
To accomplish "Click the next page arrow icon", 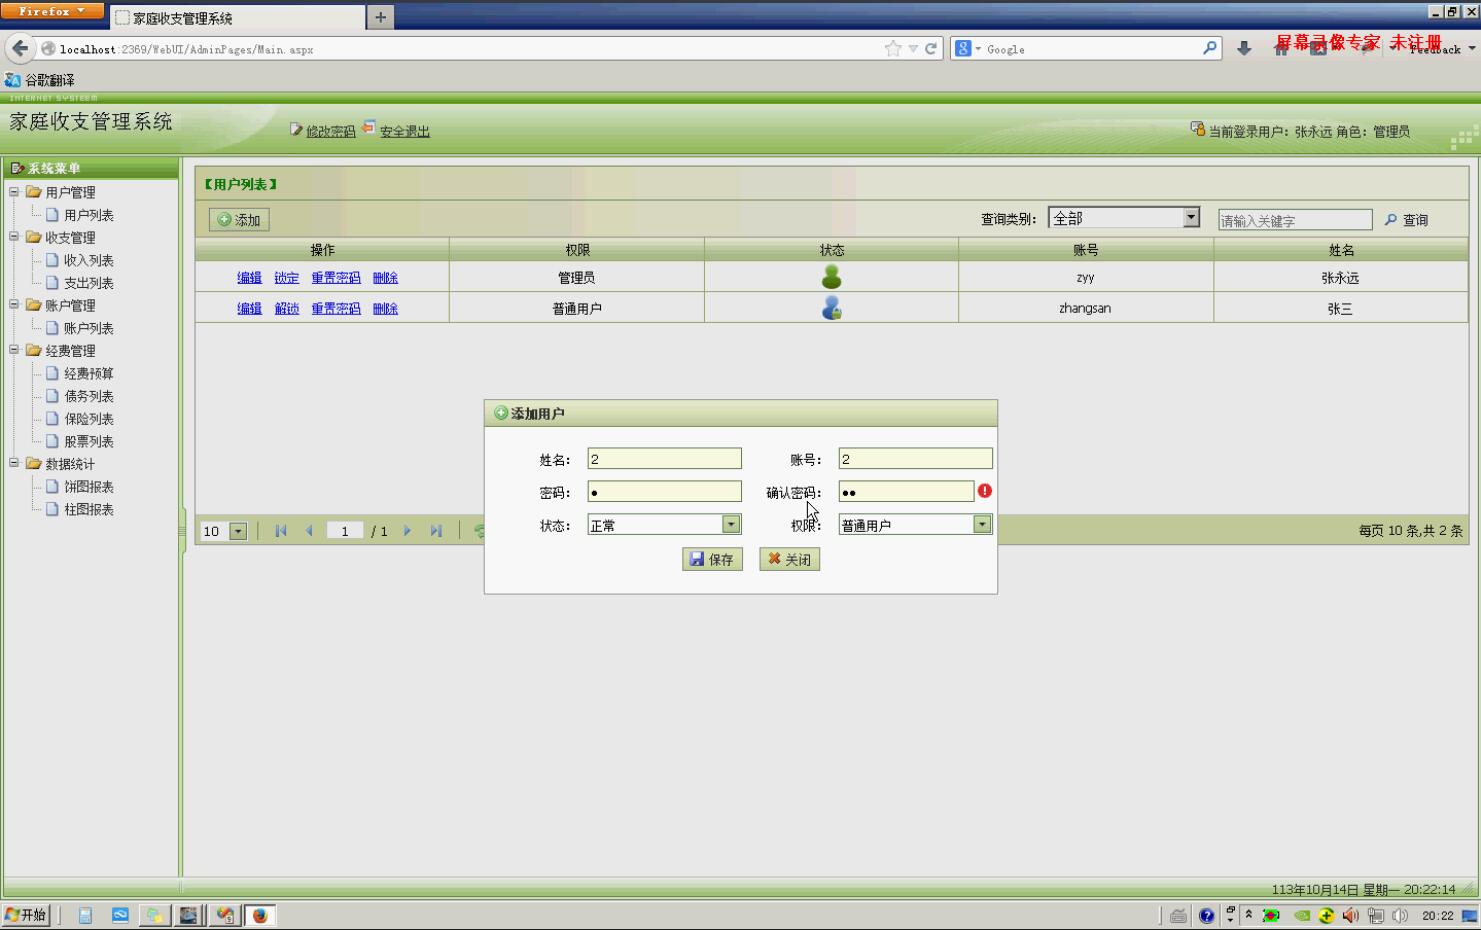I will coord(407,531).
